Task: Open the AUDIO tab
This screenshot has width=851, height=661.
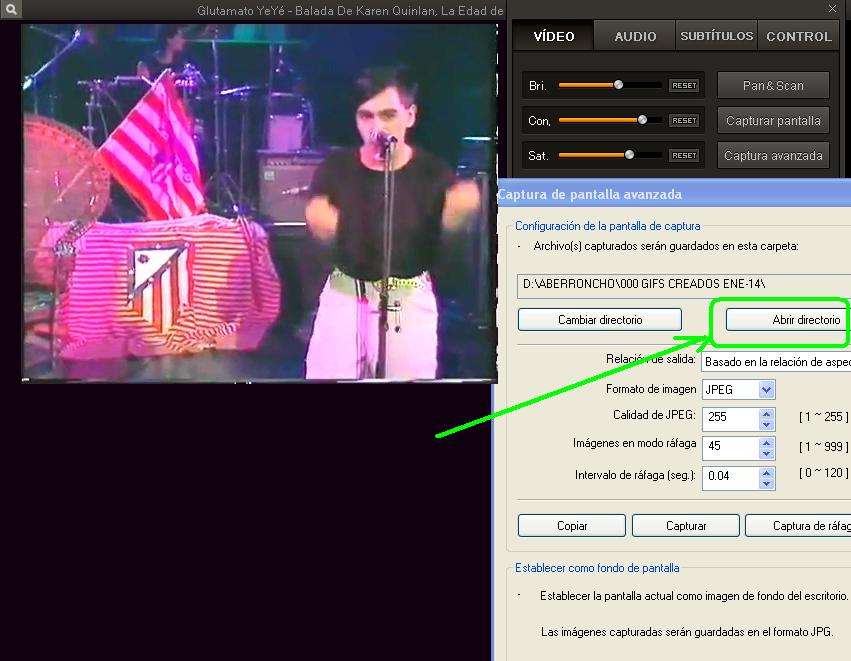Action: [x=635, y=36]
